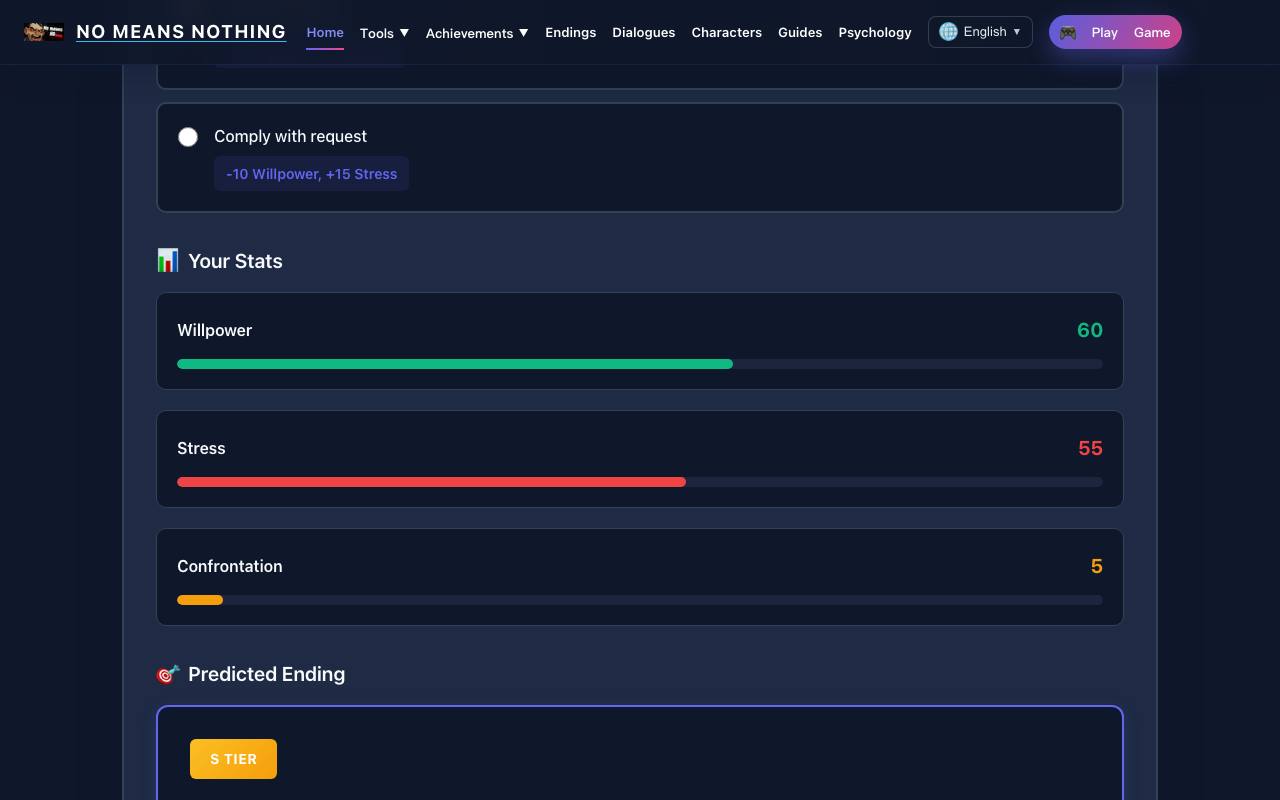Open the Guides page
This screenshot has height=800, width=1280.
[800, 32]
